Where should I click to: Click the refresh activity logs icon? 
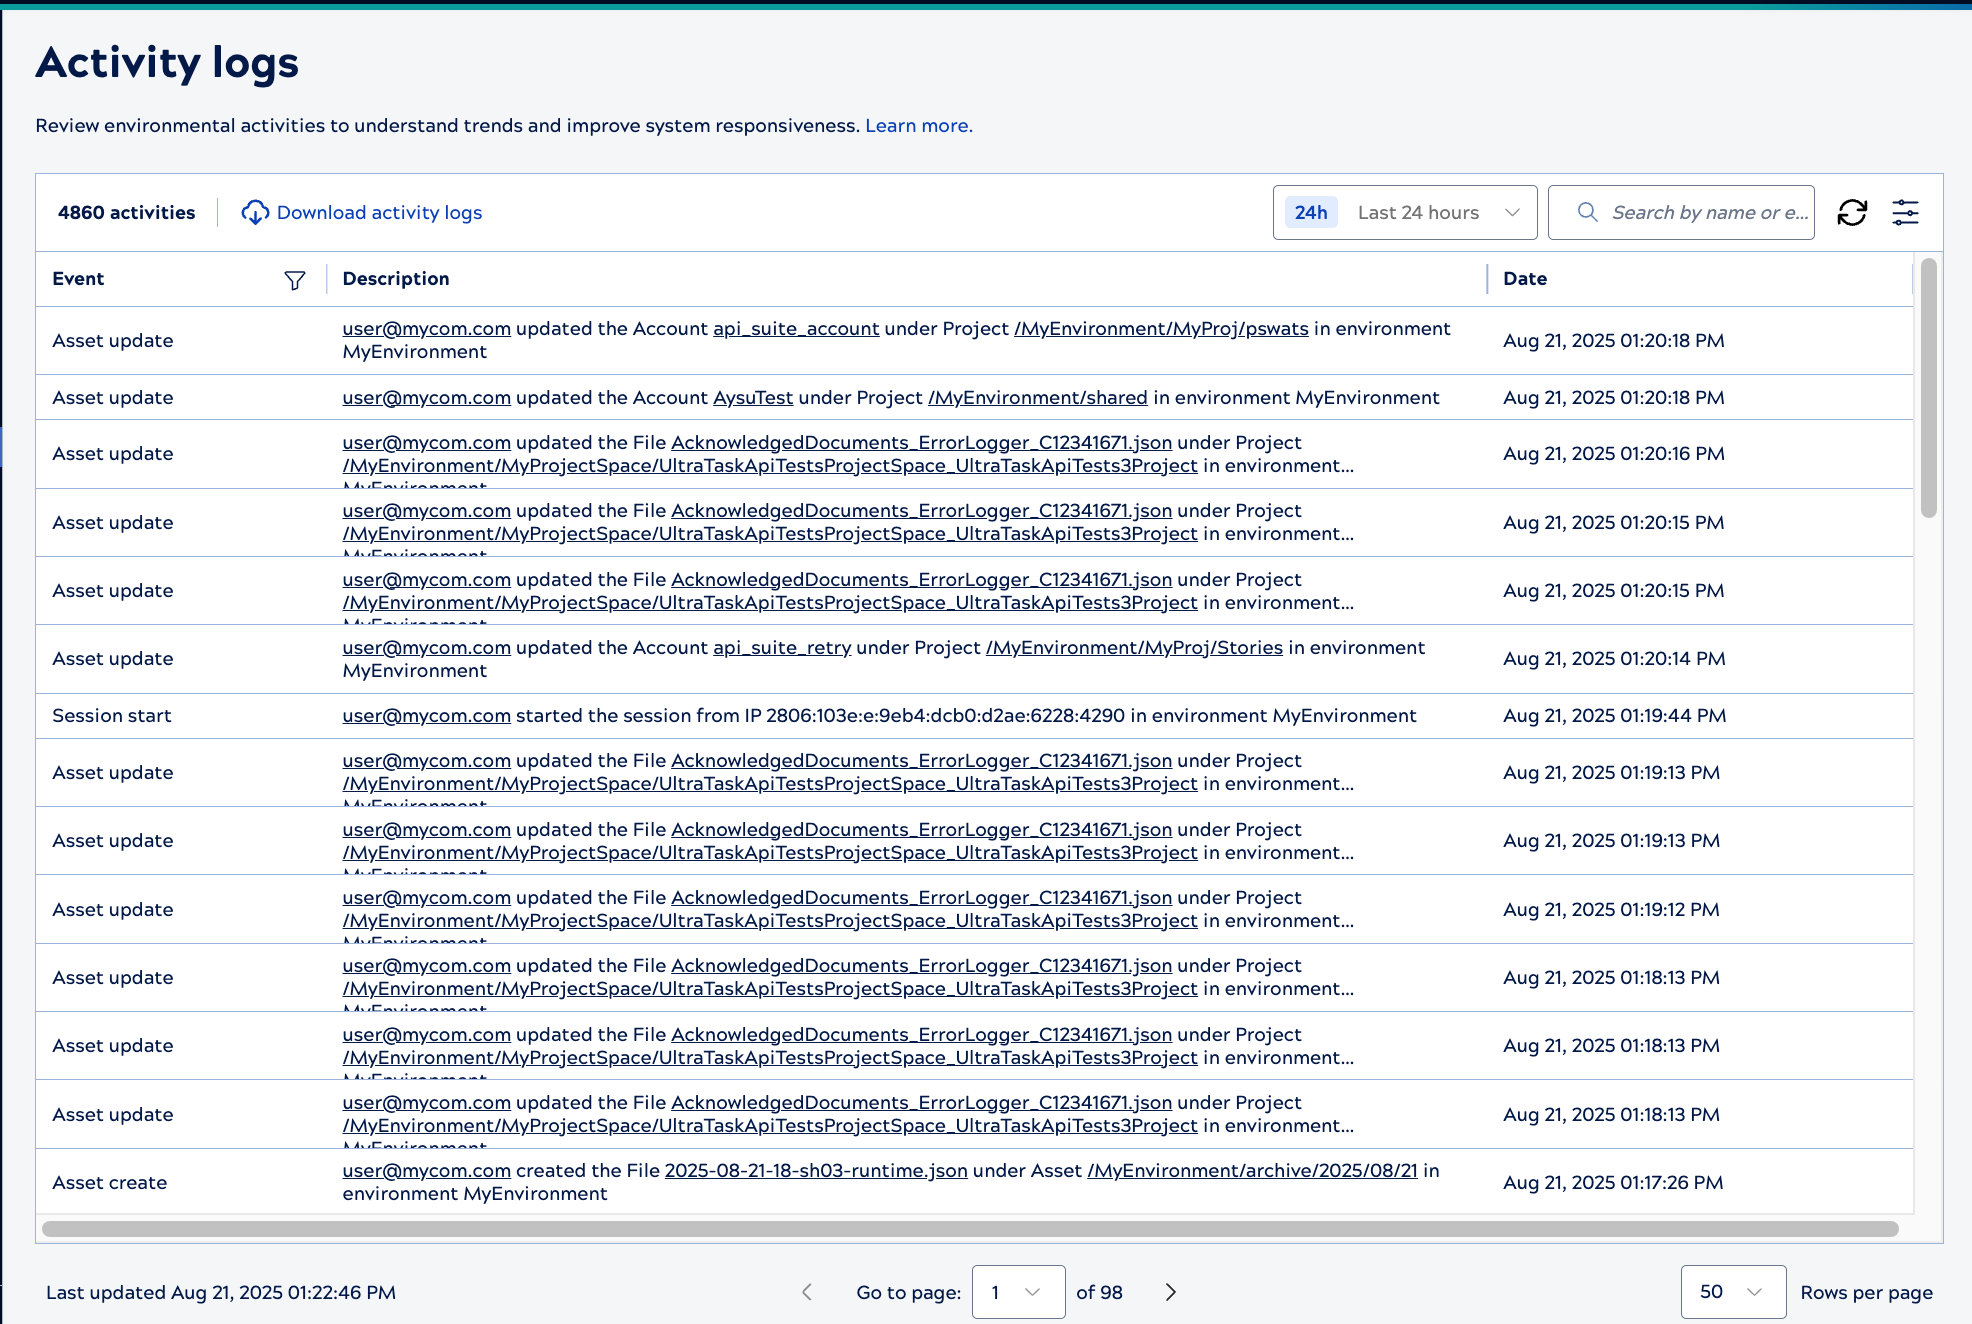click(1852, 212)
